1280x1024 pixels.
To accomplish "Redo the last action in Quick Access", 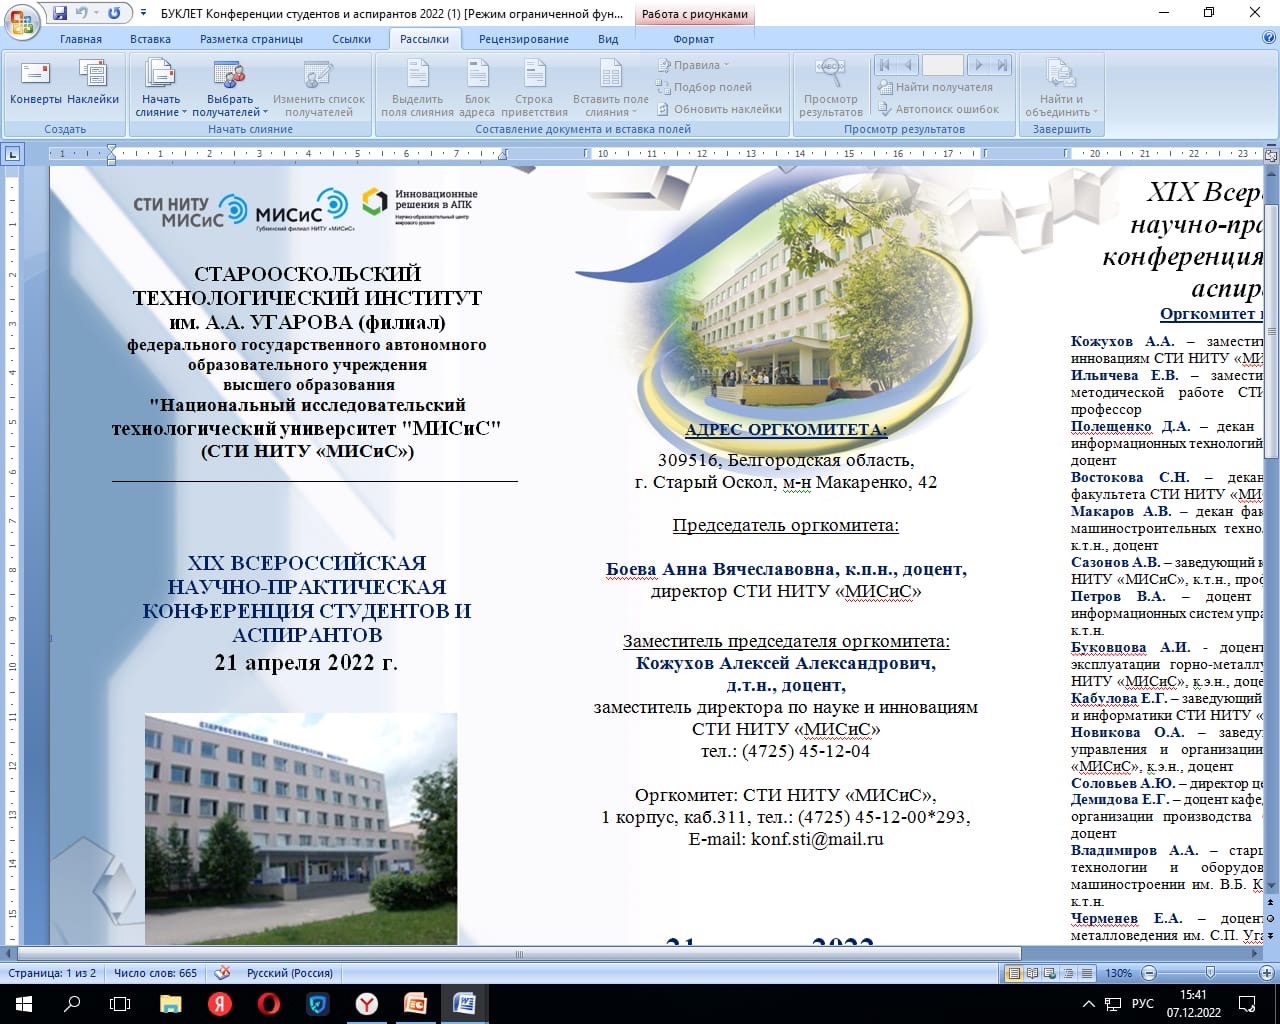I will click(x=113, y=13).
